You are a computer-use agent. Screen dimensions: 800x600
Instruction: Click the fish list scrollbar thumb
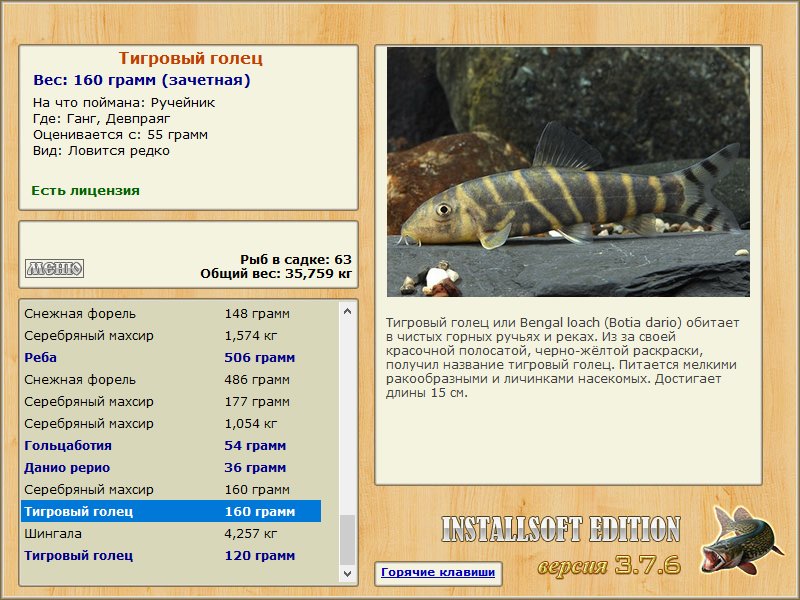click(x=347, y=540)
